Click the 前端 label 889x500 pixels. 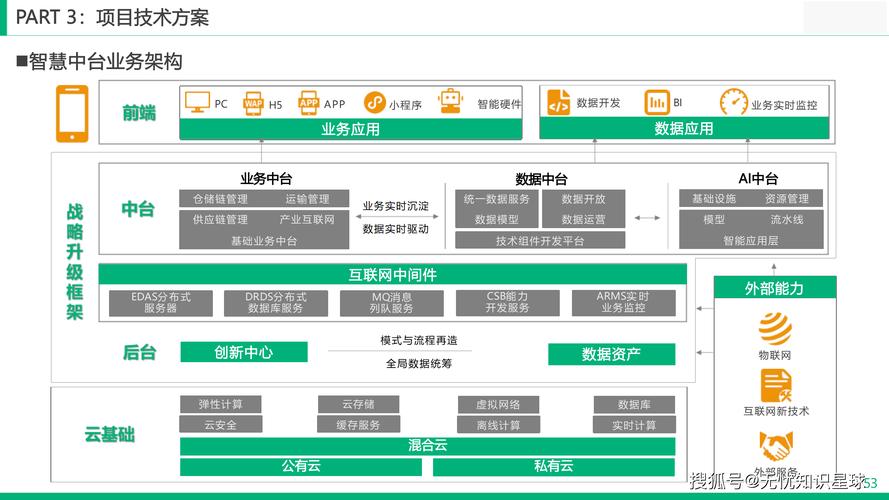pyautogui.click(x=139, y=113)
